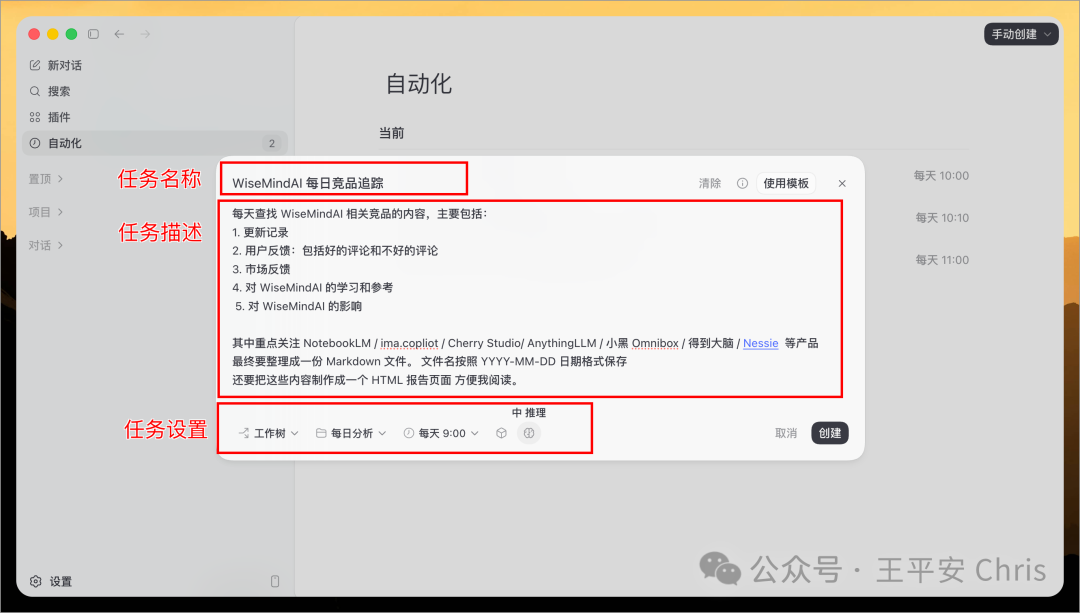Open 插件 in the sidebar

[x=50, y=117]
